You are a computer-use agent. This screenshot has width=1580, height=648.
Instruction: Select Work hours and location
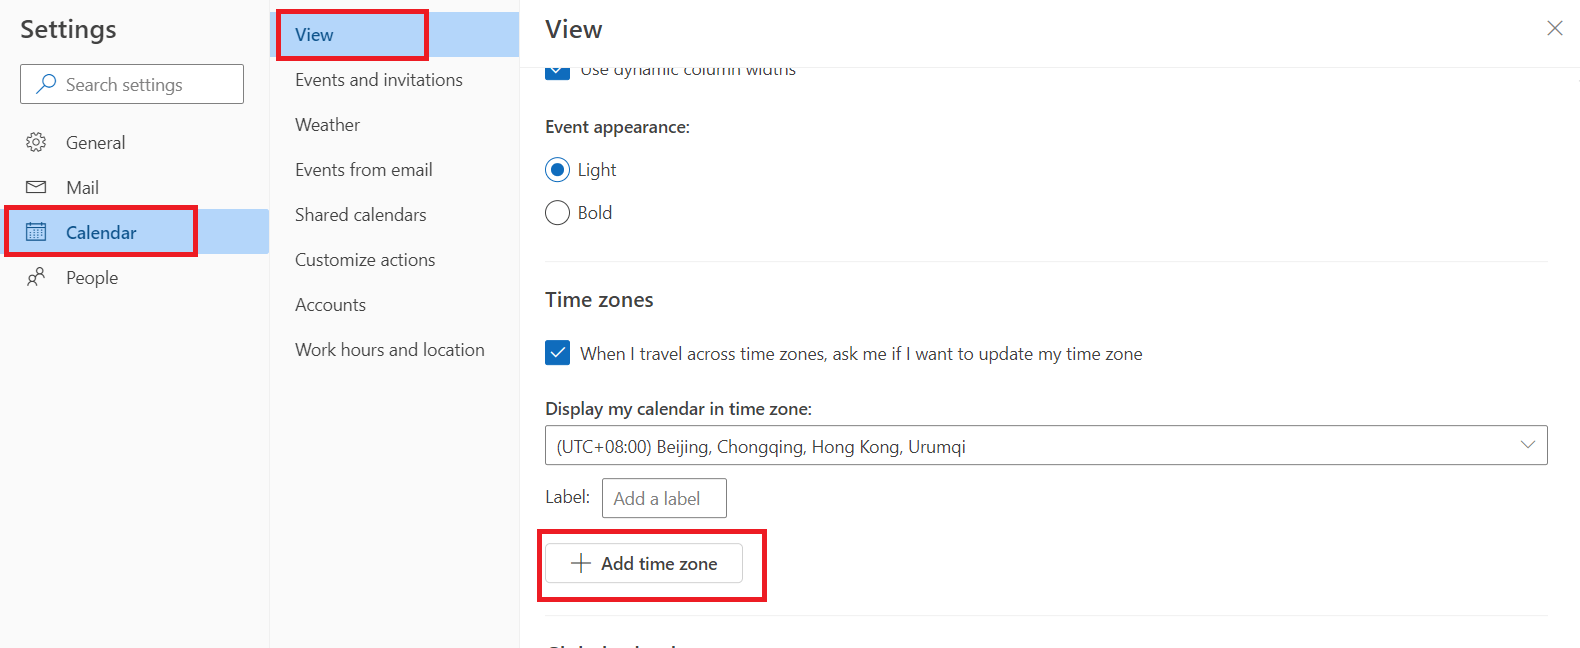390,350
